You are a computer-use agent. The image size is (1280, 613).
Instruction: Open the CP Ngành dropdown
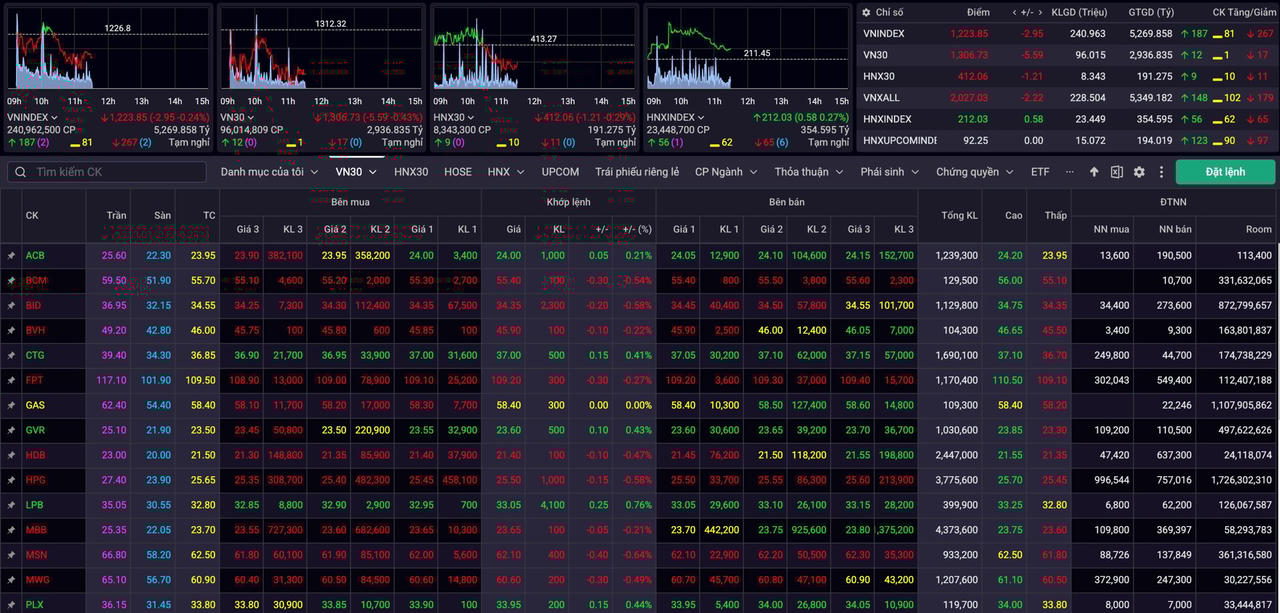click(727, 172)
